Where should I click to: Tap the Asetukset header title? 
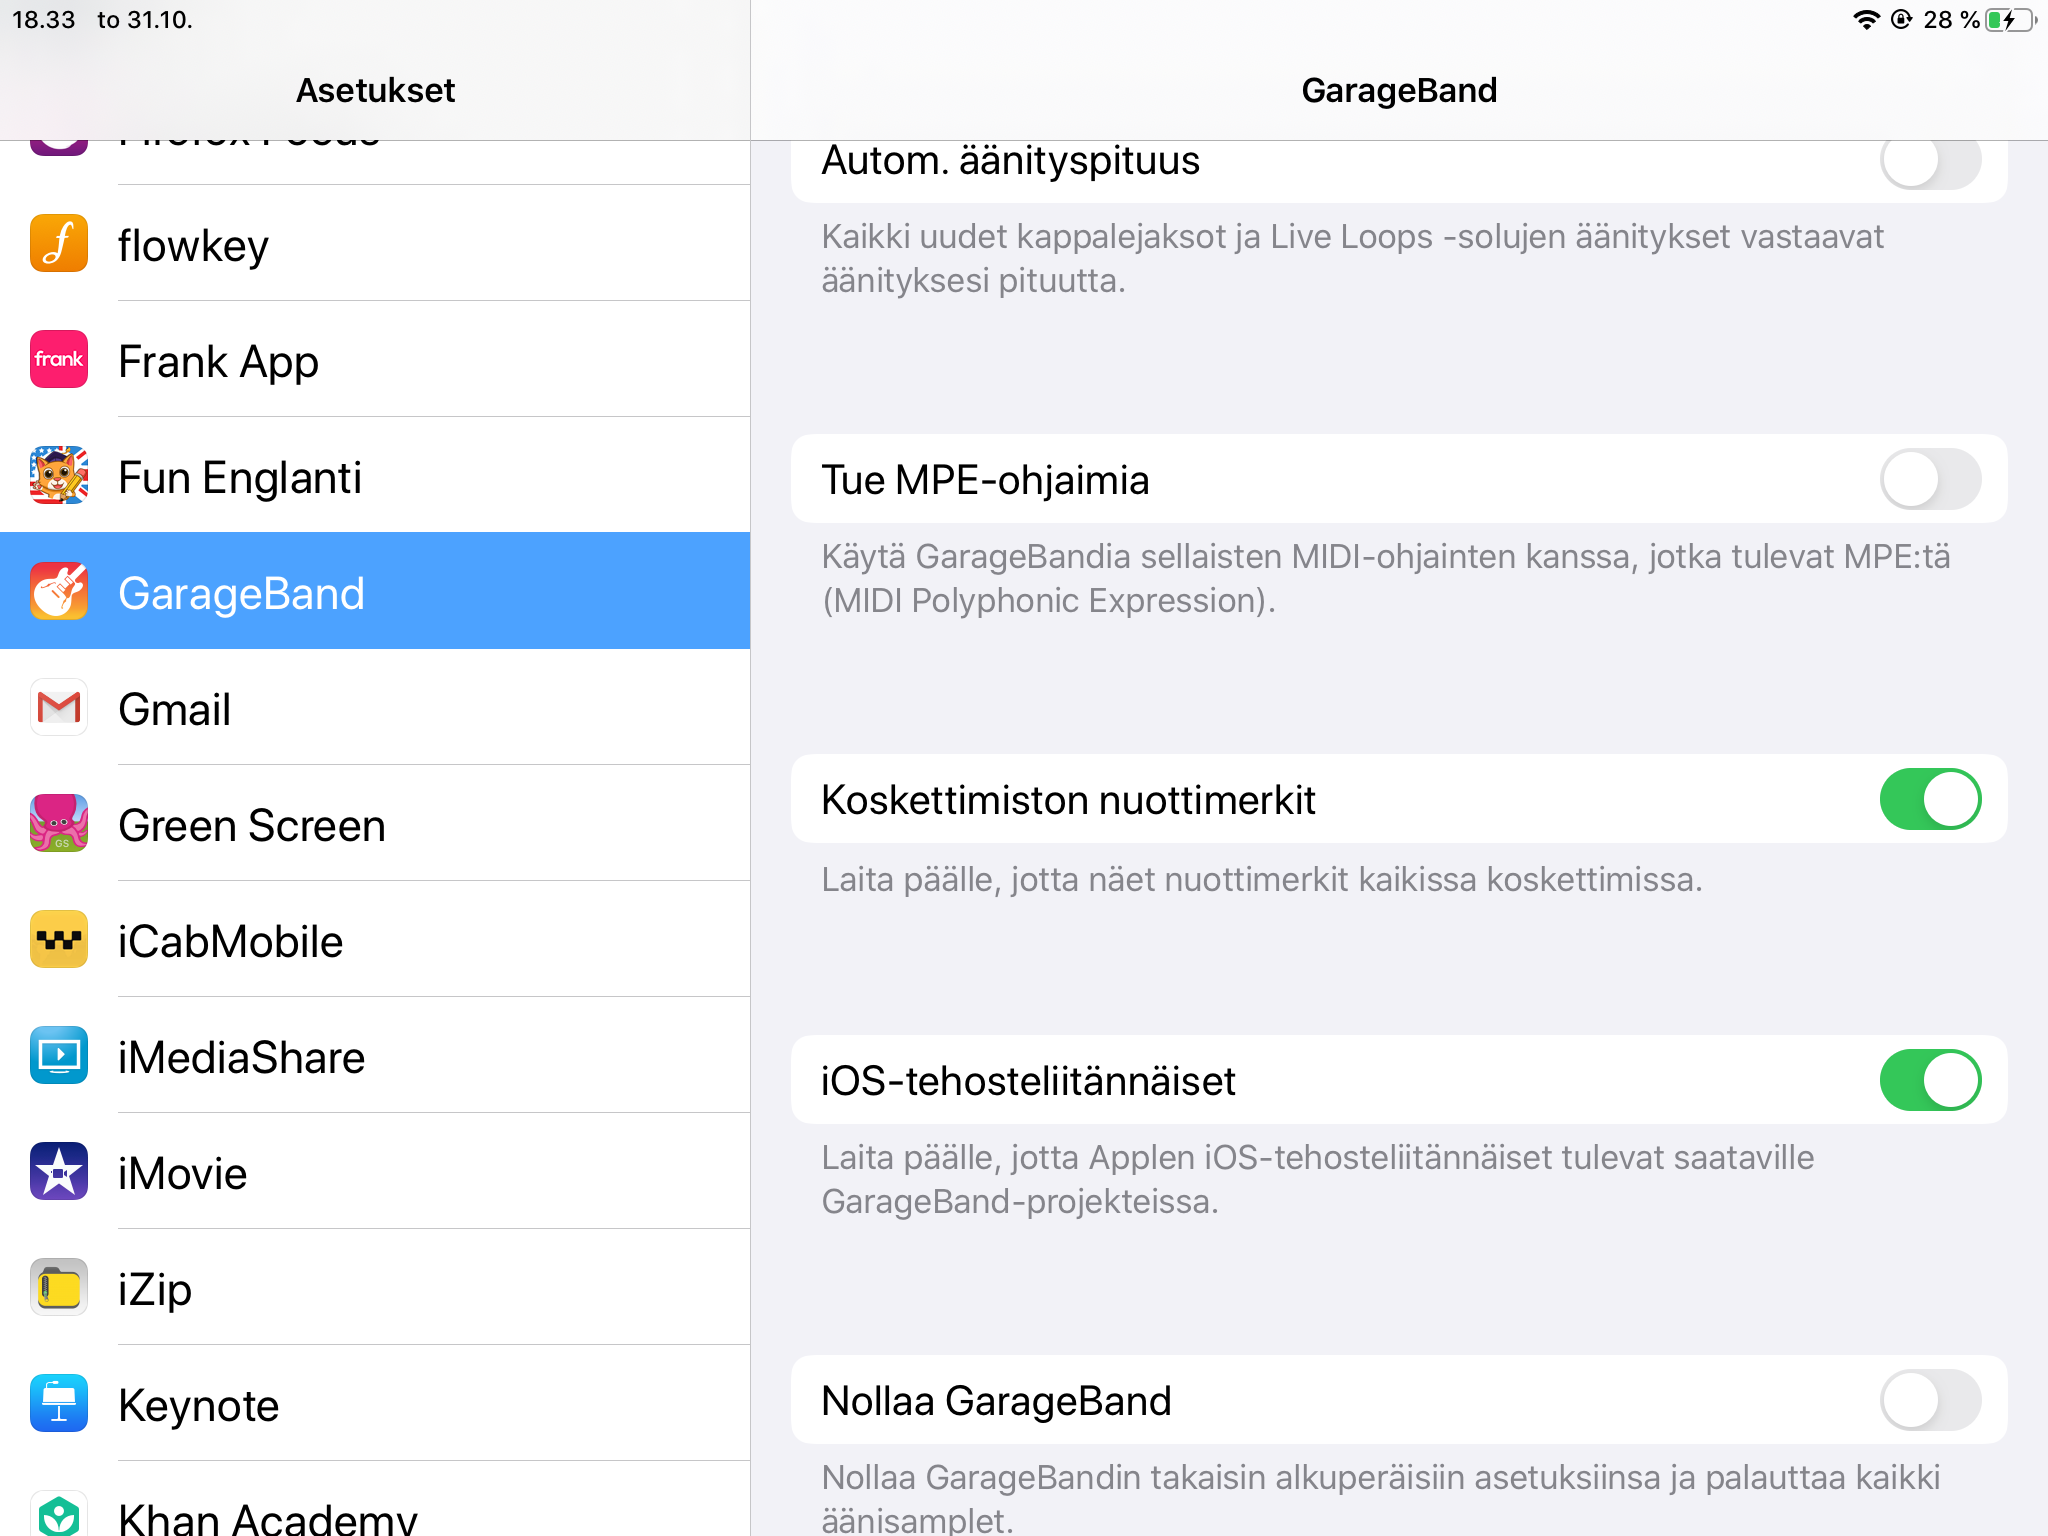375,90
